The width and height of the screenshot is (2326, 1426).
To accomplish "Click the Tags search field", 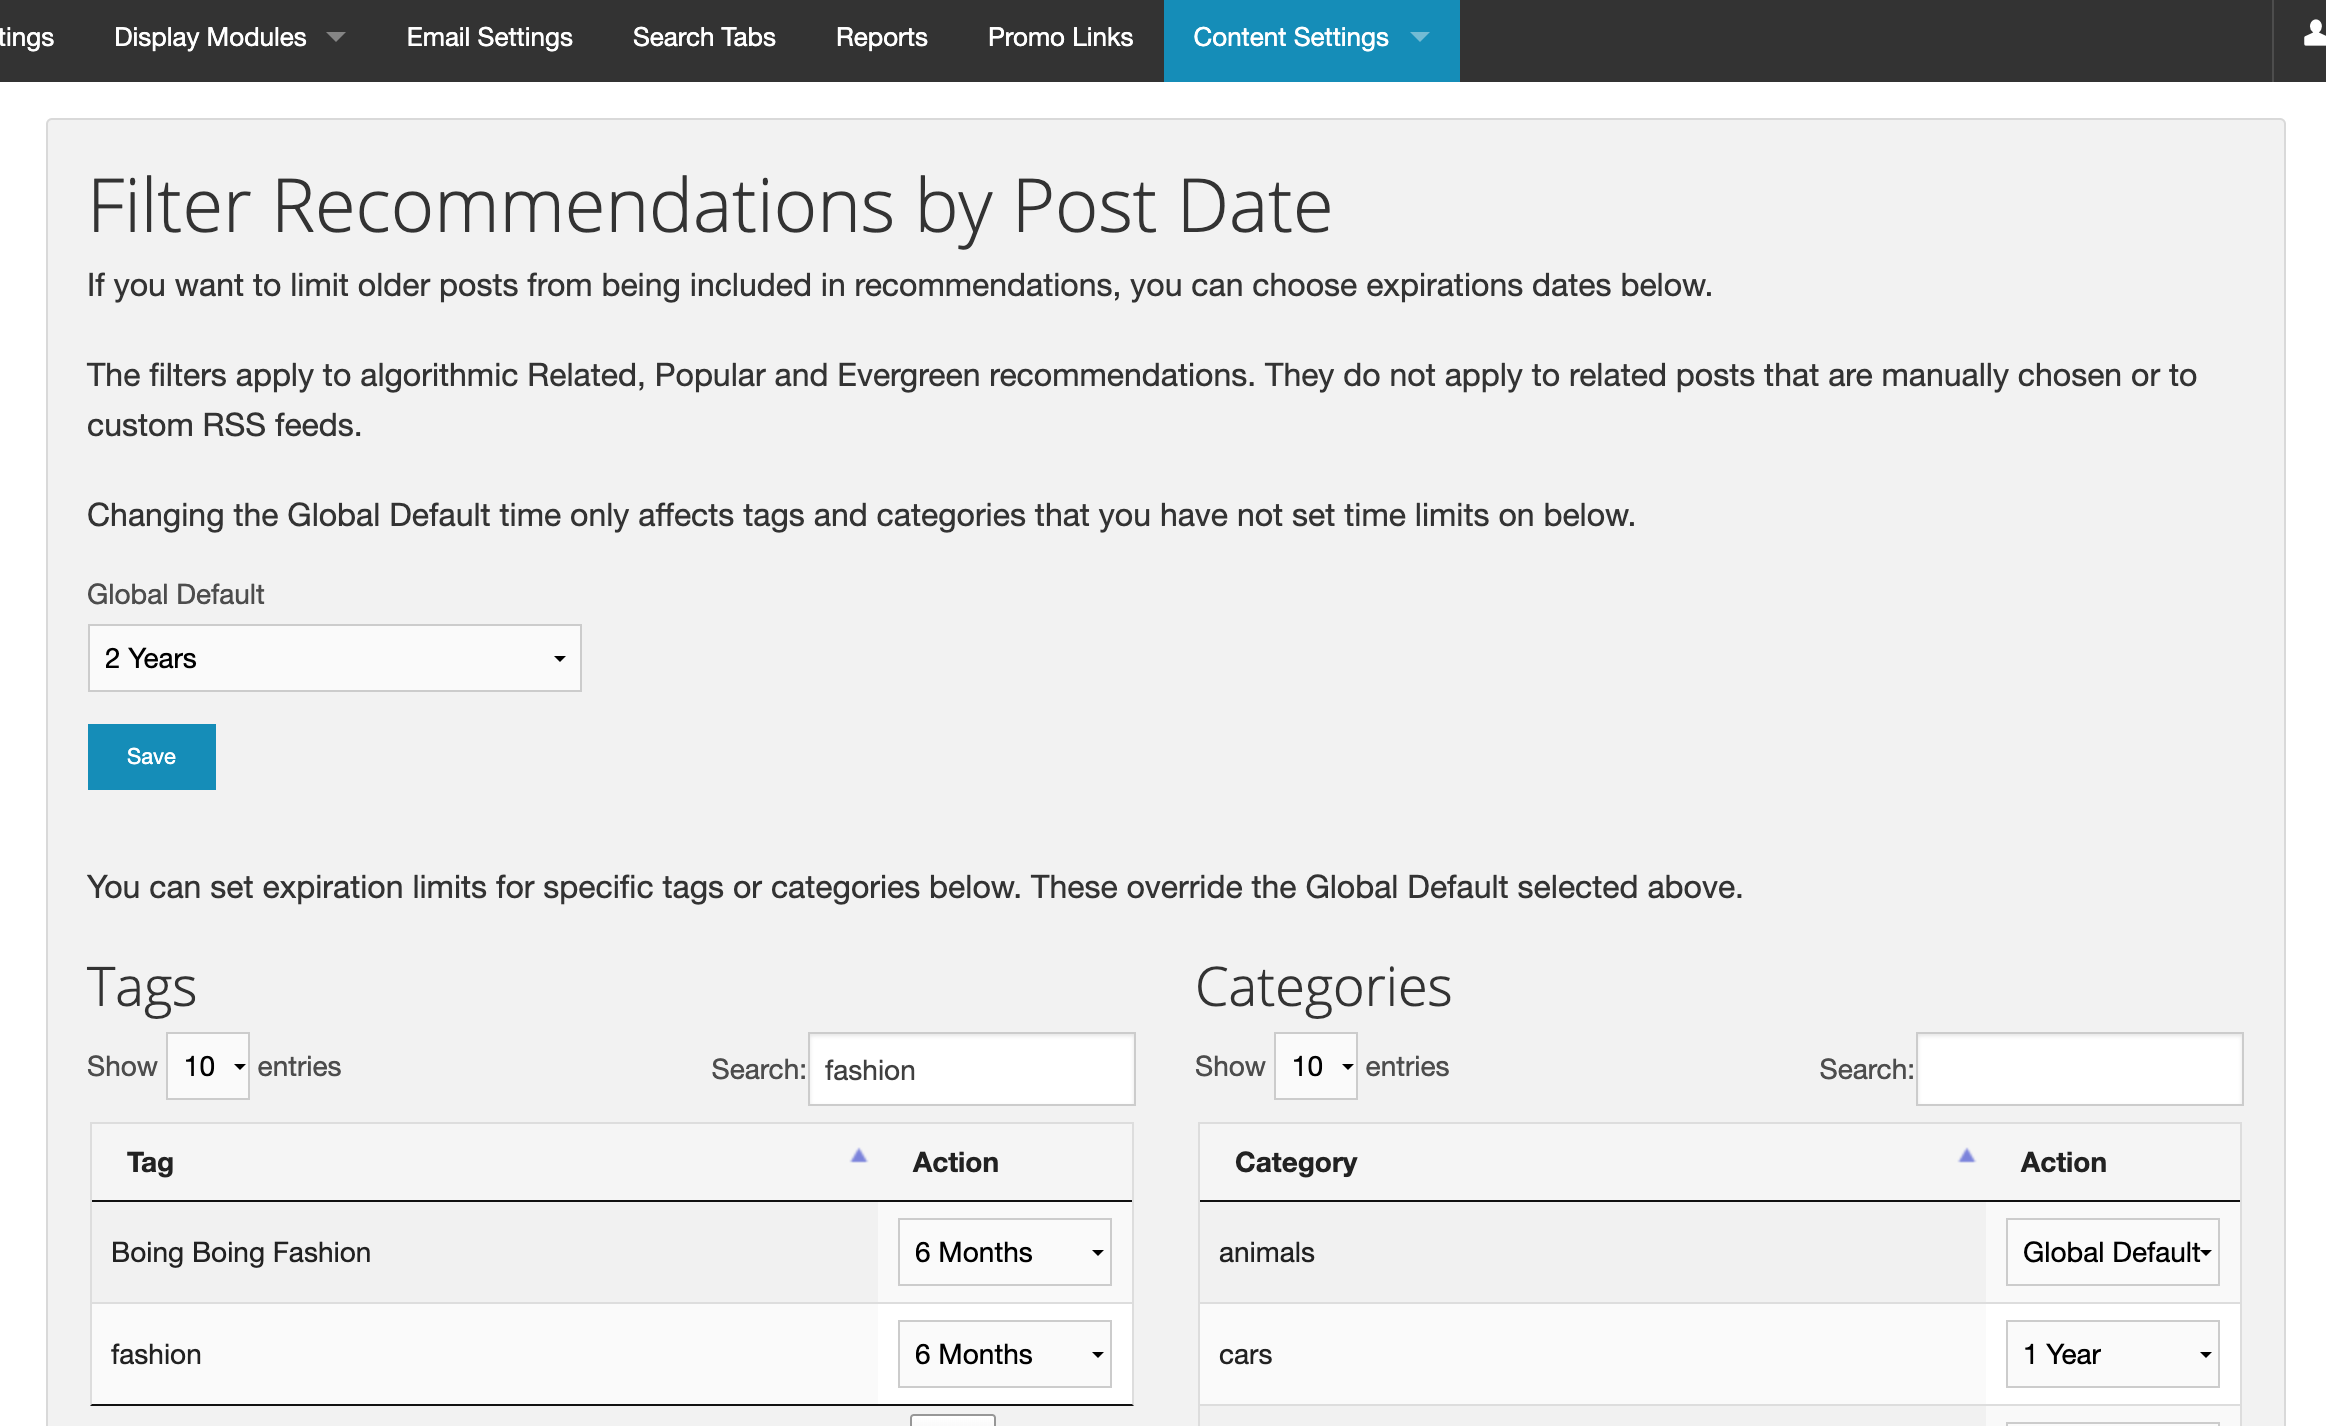I will (971, 1069).
